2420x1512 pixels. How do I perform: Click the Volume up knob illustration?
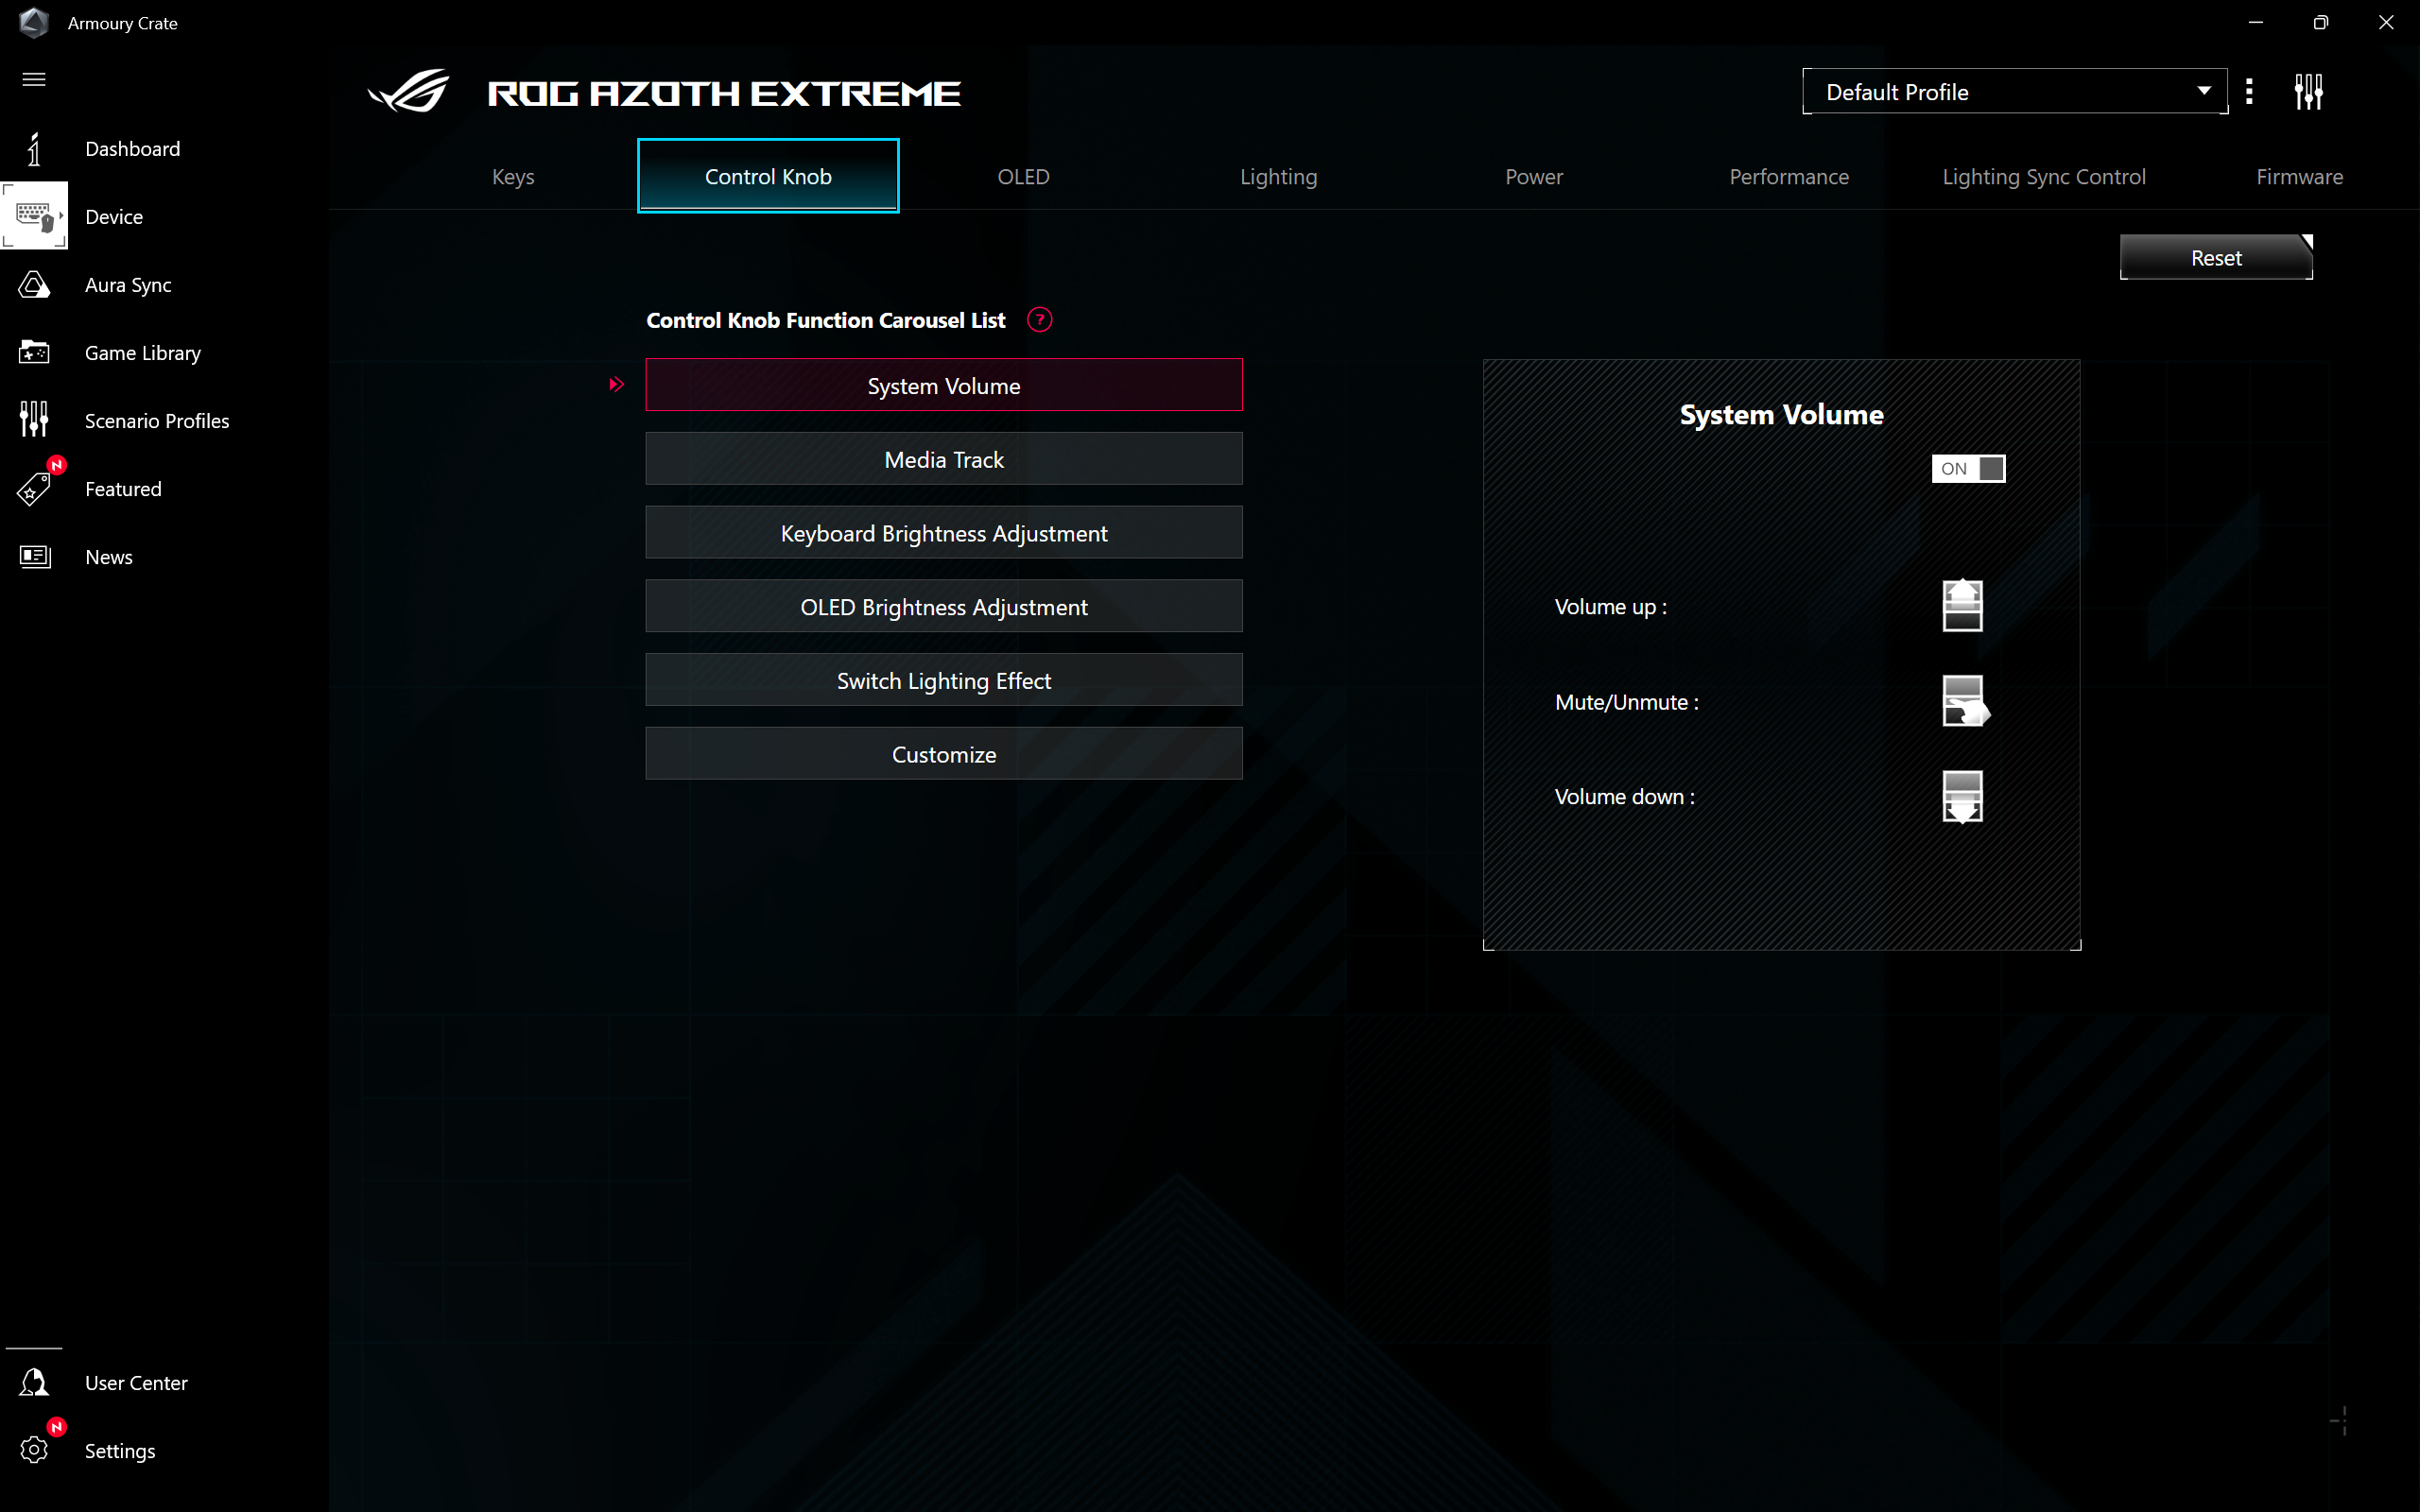coord(1962,606)
